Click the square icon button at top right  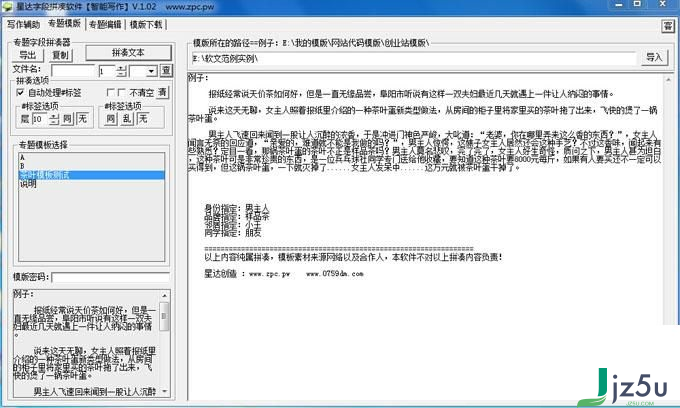click(668, 26)
